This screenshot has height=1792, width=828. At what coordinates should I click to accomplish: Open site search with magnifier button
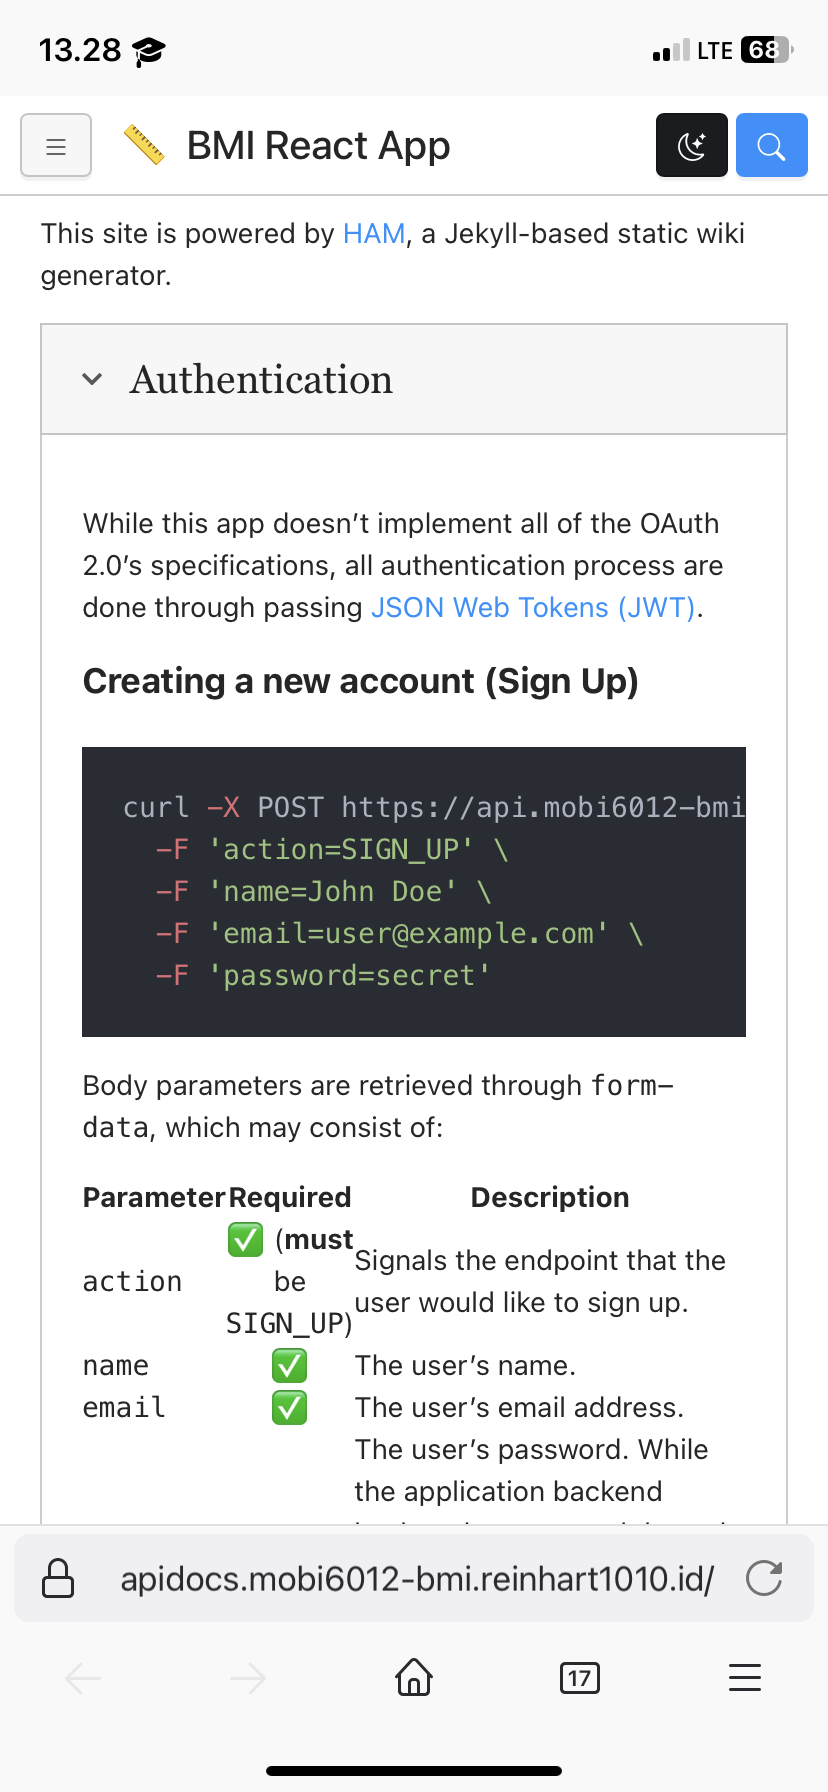tap(771, 146)
